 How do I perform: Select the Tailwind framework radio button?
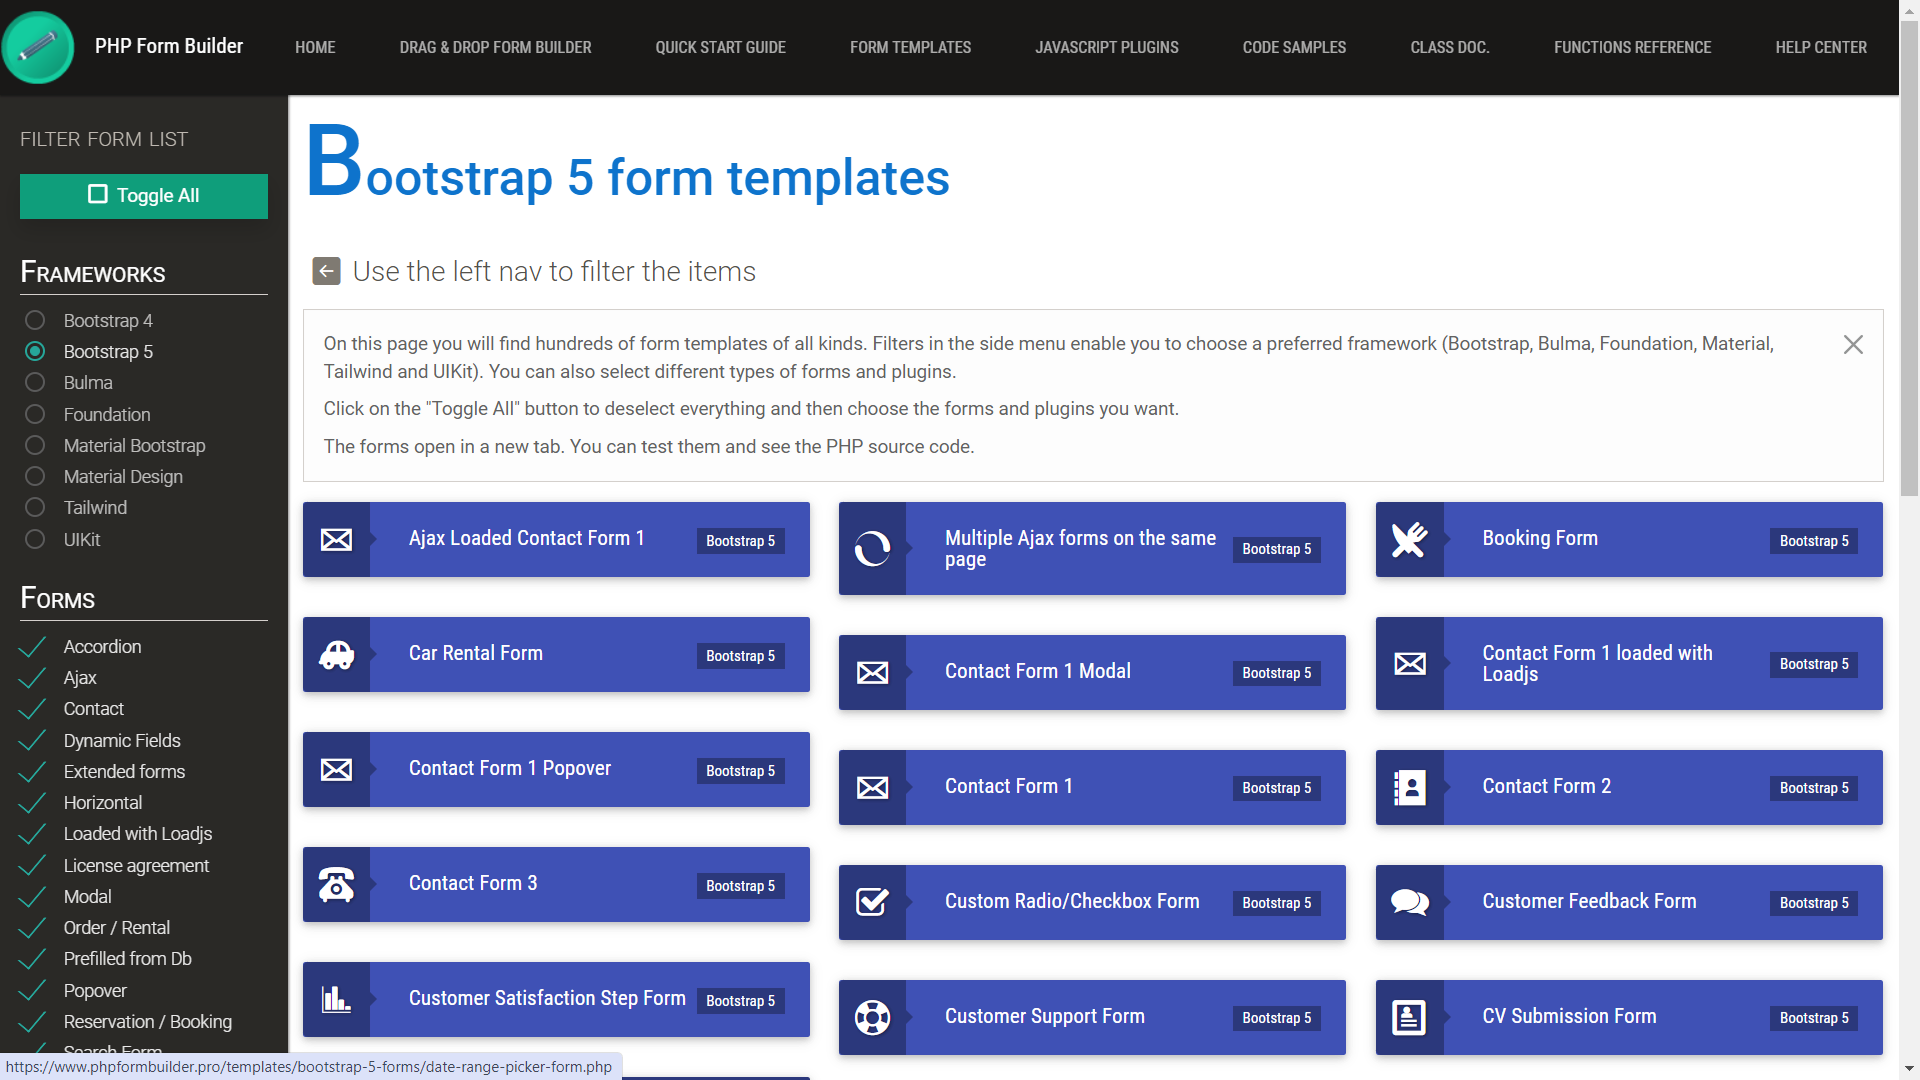35,507
